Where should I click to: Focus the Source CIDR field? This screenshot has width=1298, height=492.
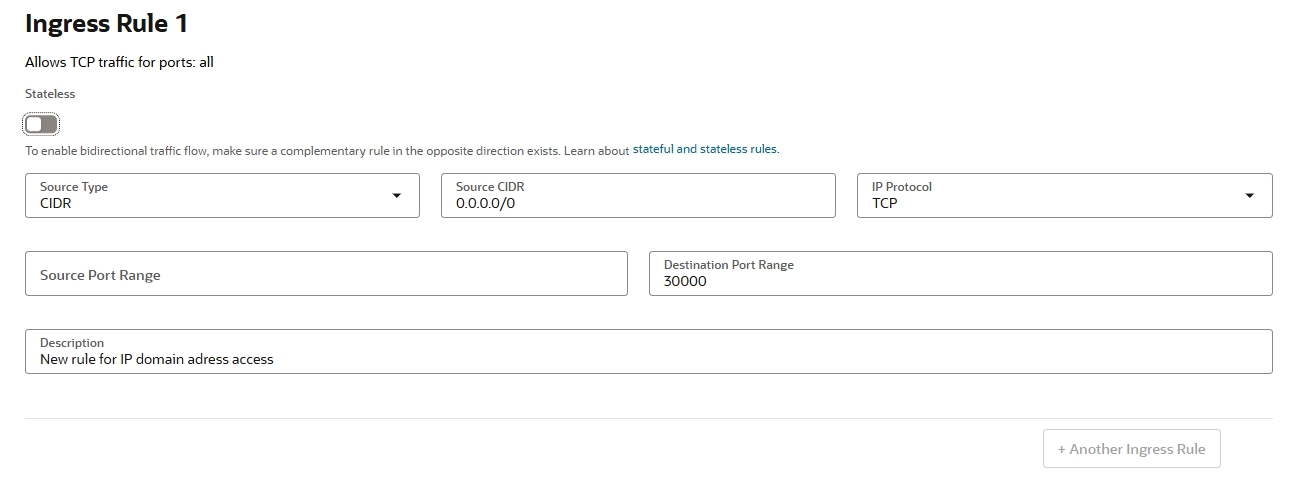click(638, 195)
